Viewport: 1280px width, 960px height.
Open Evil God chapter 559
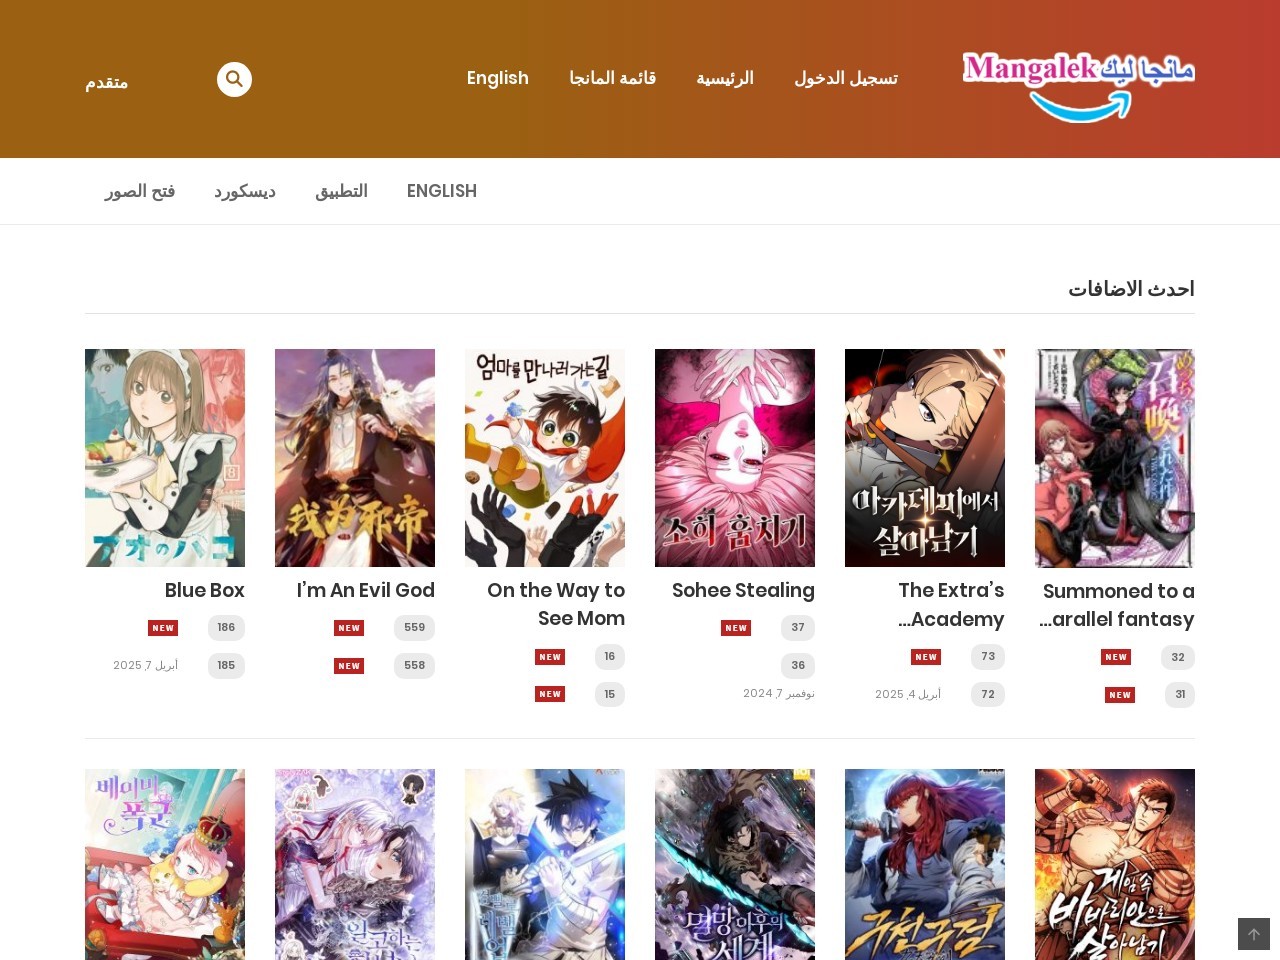415,628
